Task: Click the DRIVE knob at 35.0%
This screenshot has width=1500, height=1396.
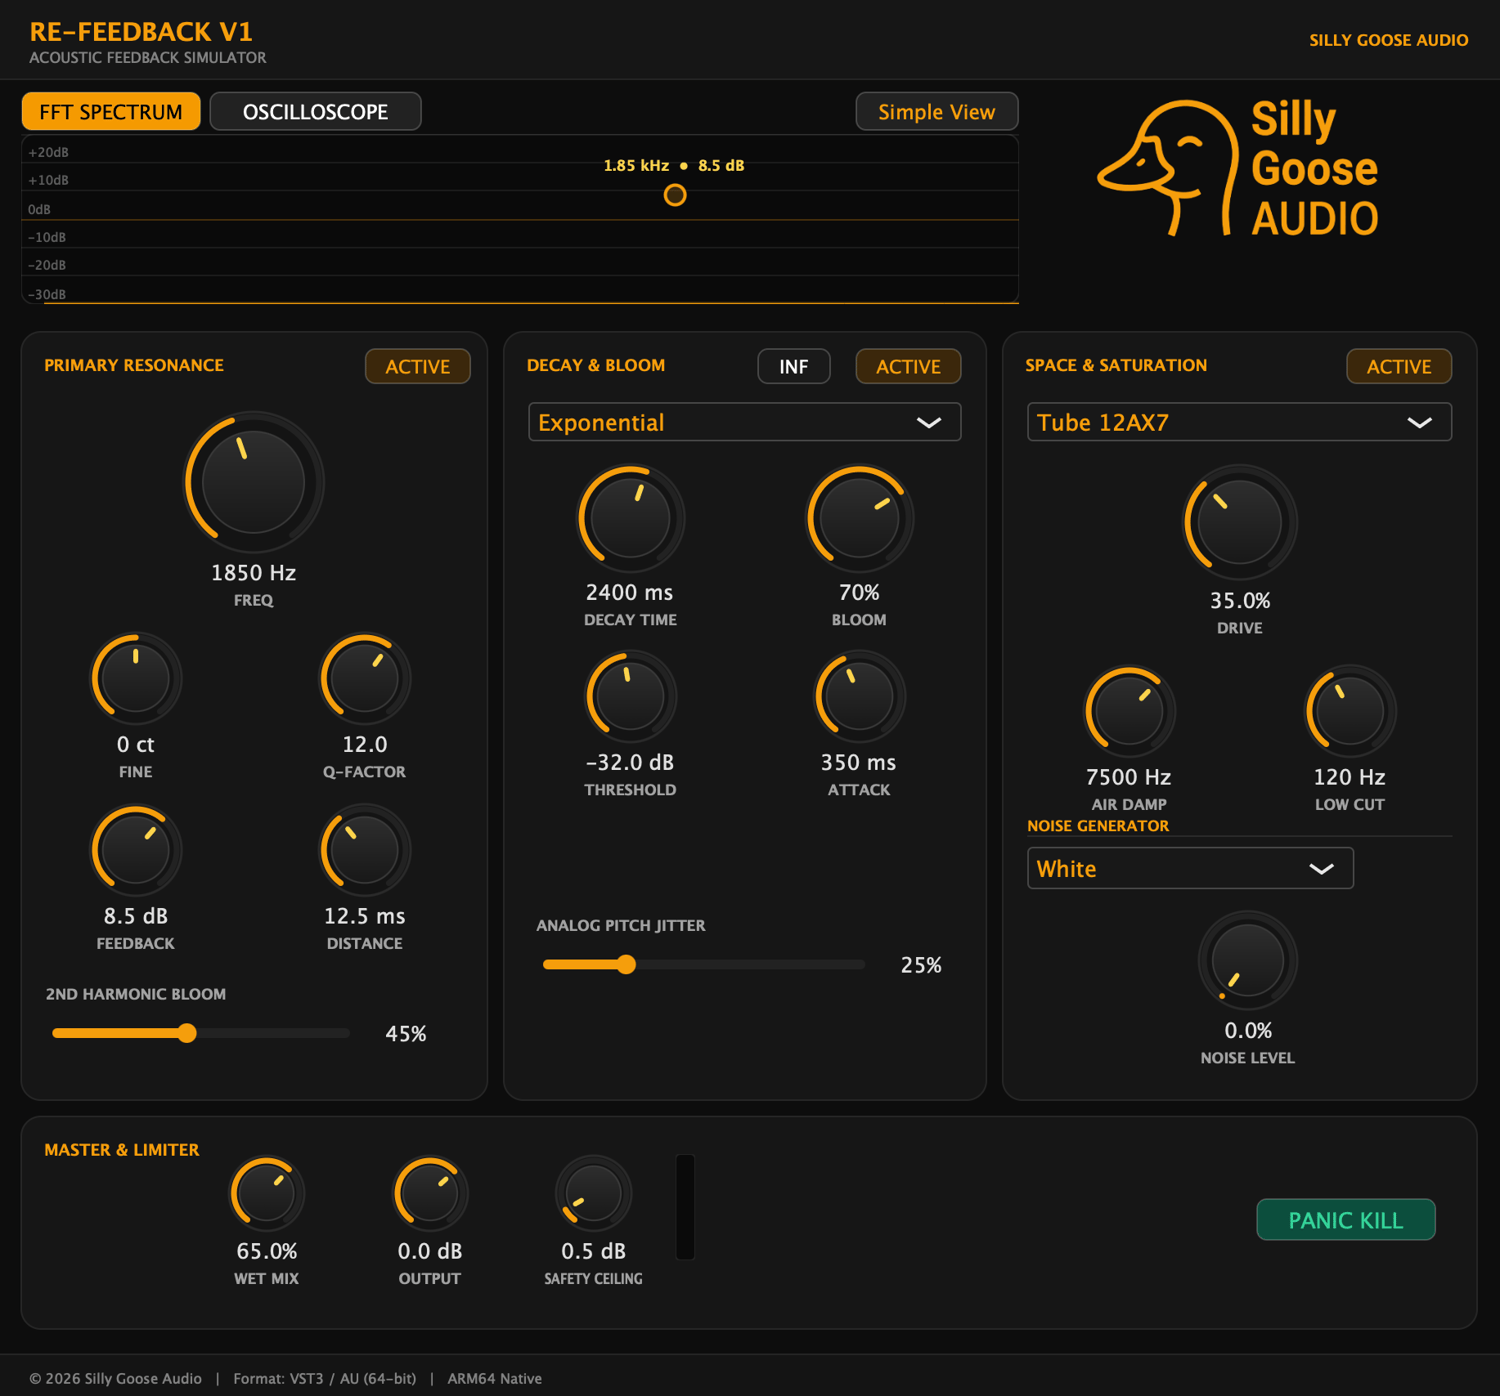Action: (1240, 522)
